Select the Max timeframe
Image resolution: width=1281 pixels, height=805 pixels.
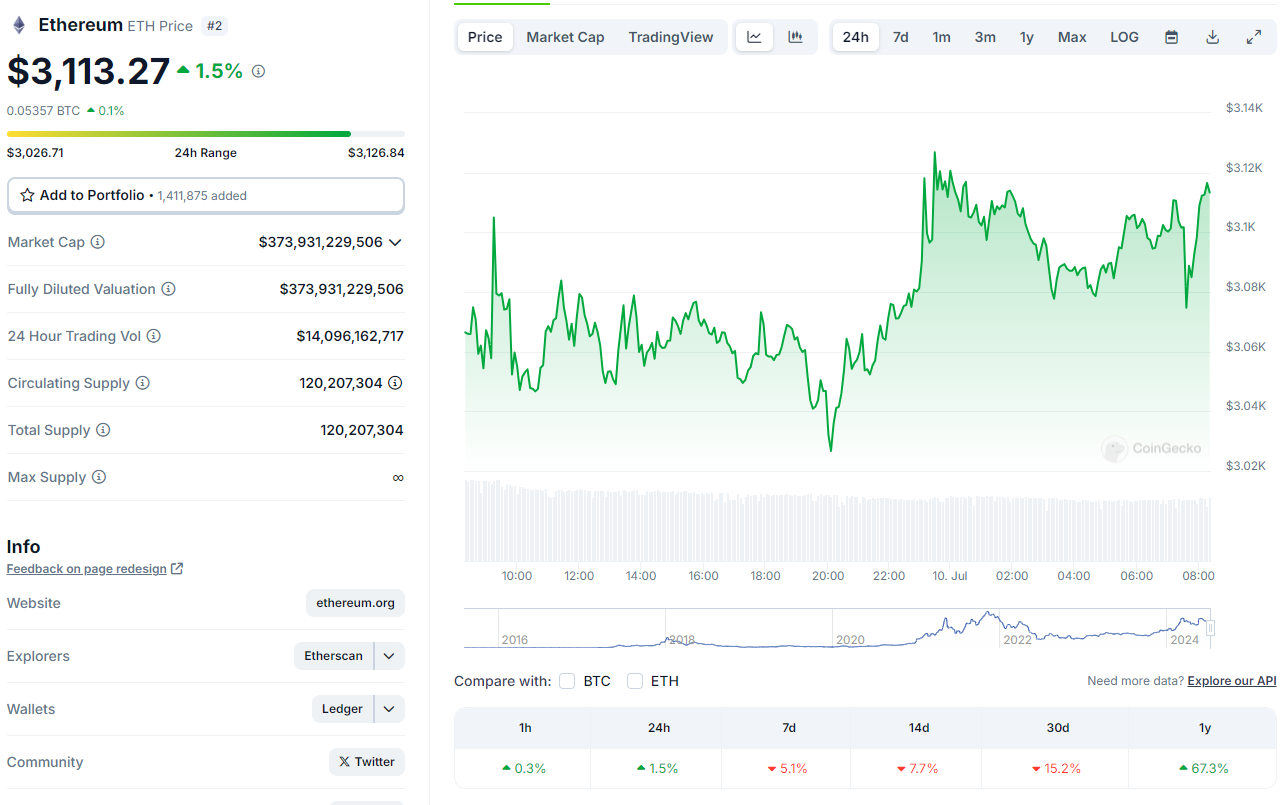pyautogui.click(x=1072, y=37)
